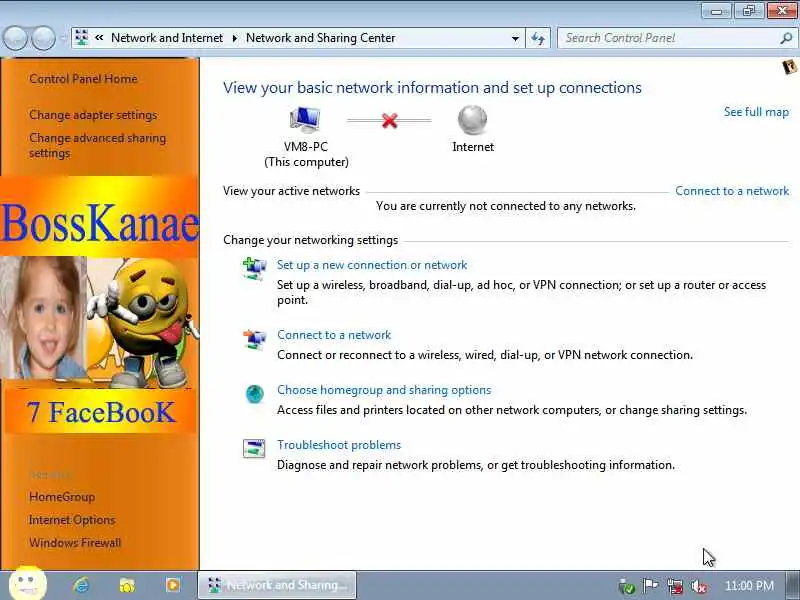Click the network status tray icon
Image resolution: width=800 pixels, height=600 pixels.
coord(675,586)
